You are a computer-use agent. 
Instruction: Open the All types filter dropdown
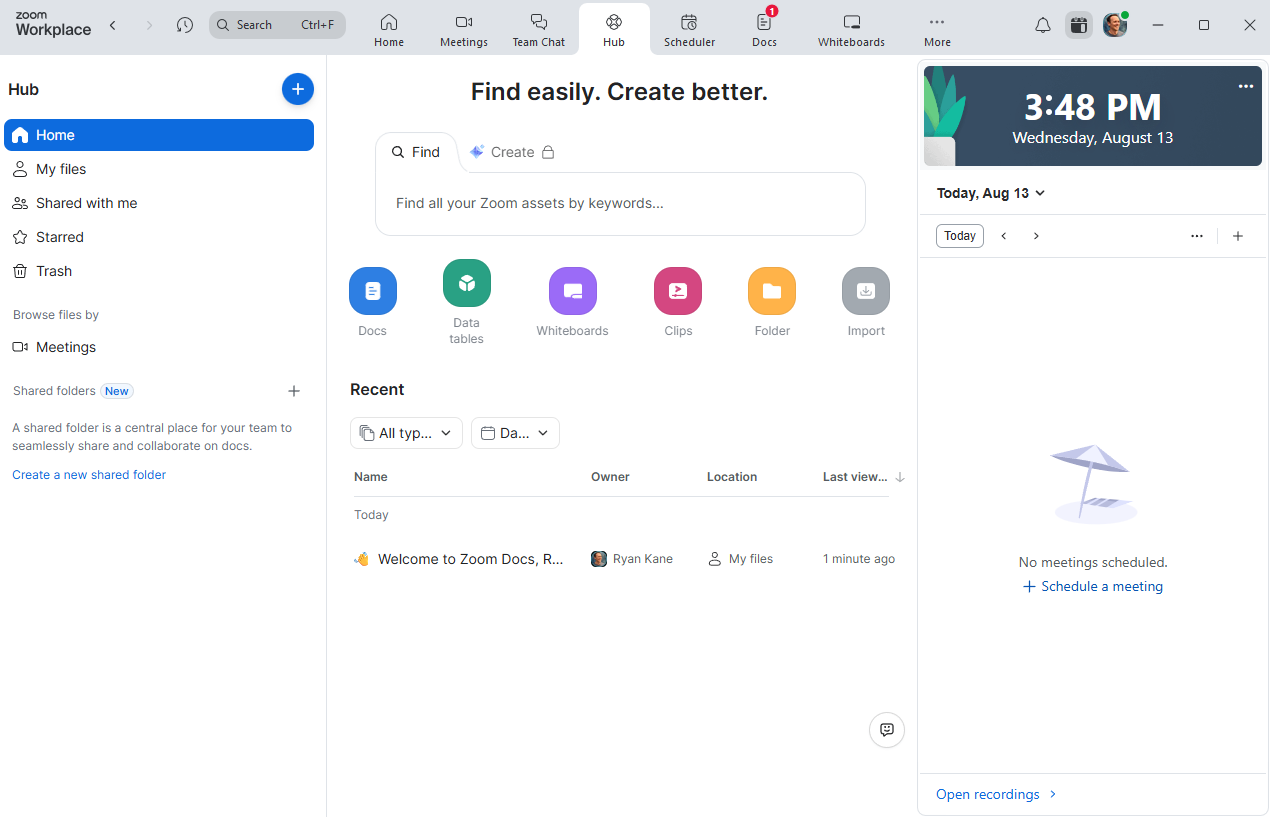pyautogui.click(x=406, y=433)
